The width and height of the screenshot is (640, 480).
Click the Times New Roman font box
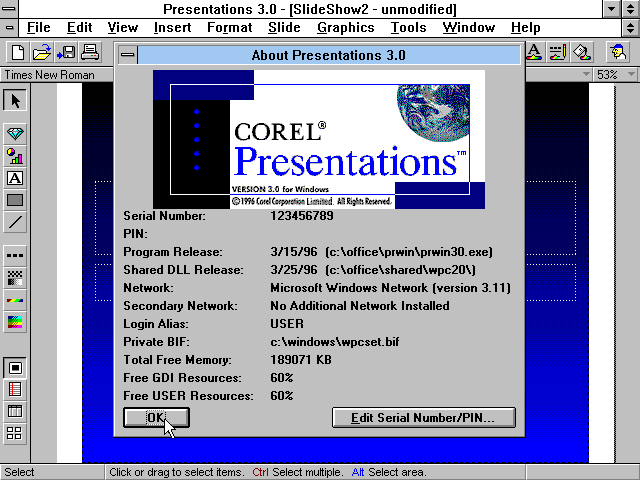(x=57, y=75)
